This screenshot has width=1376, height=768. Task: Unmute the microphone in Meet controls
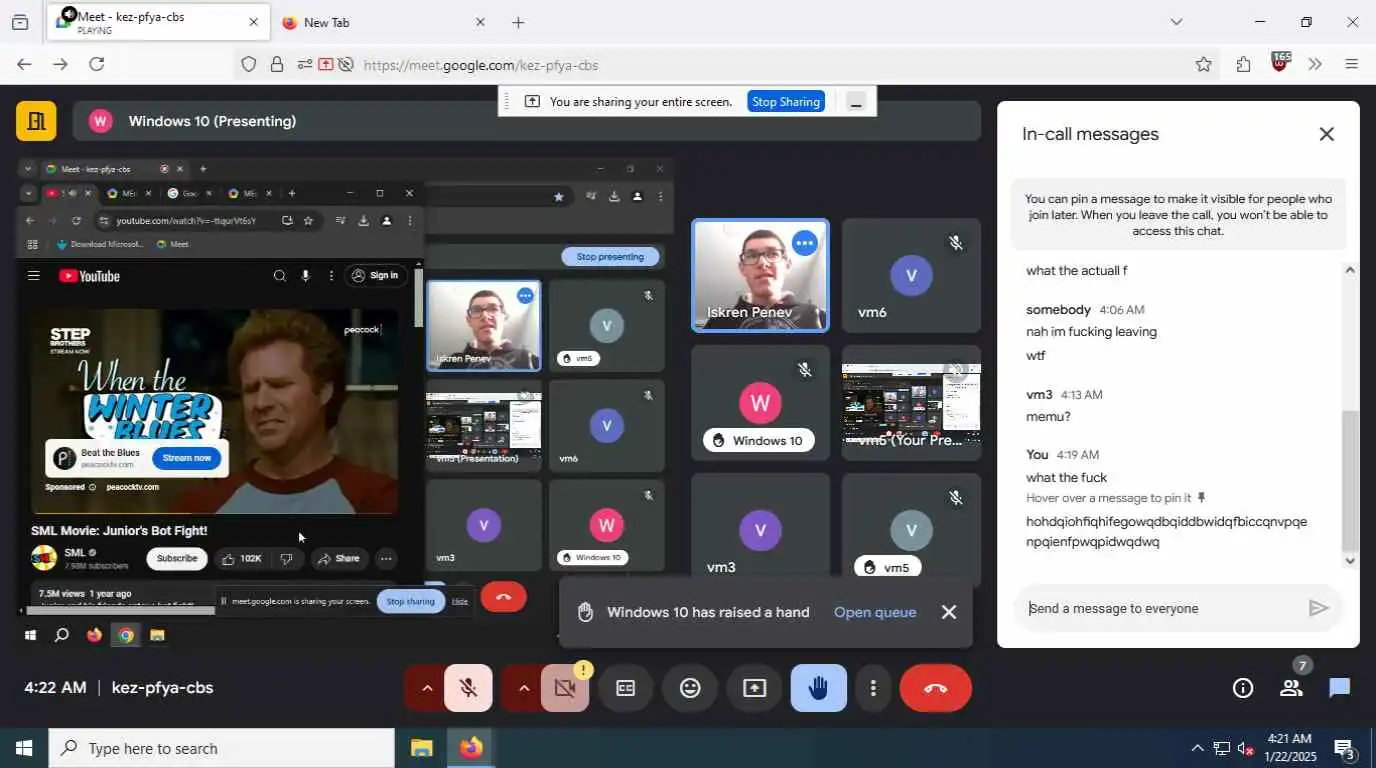468,688
